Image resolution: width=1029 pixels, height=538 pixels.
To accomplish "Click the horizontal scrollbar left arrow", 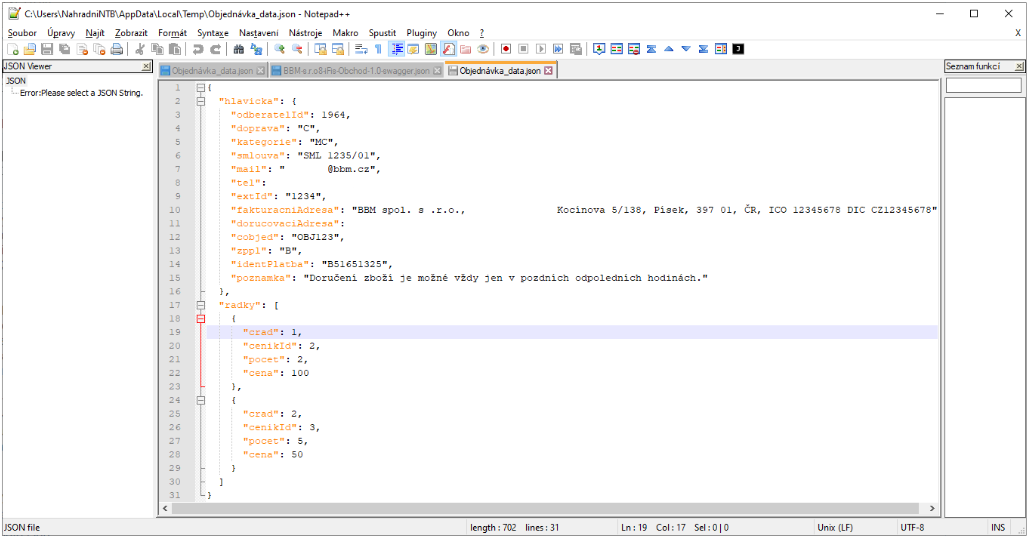I will click(165, 508).
